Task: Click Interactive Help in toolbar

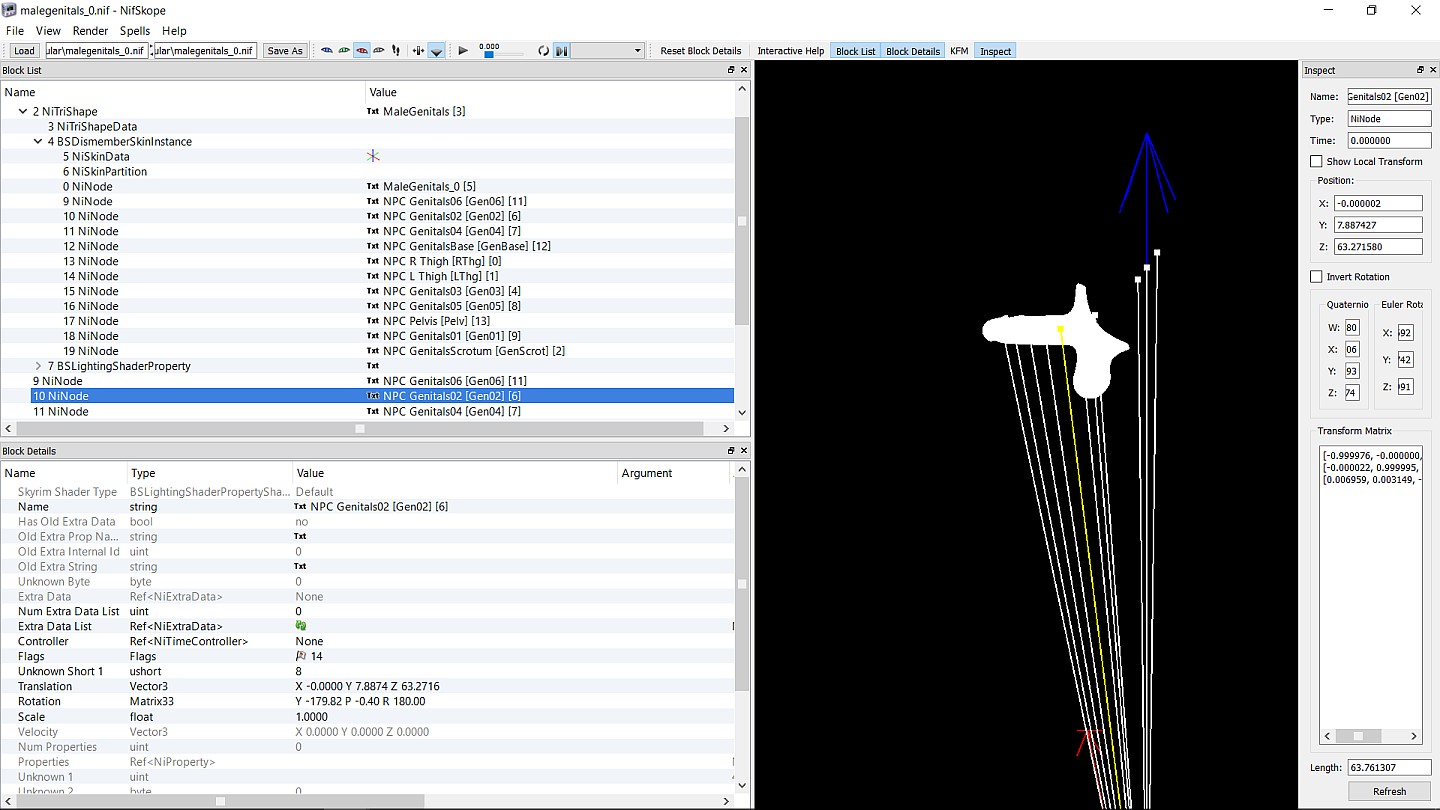Action: [791, 51]
